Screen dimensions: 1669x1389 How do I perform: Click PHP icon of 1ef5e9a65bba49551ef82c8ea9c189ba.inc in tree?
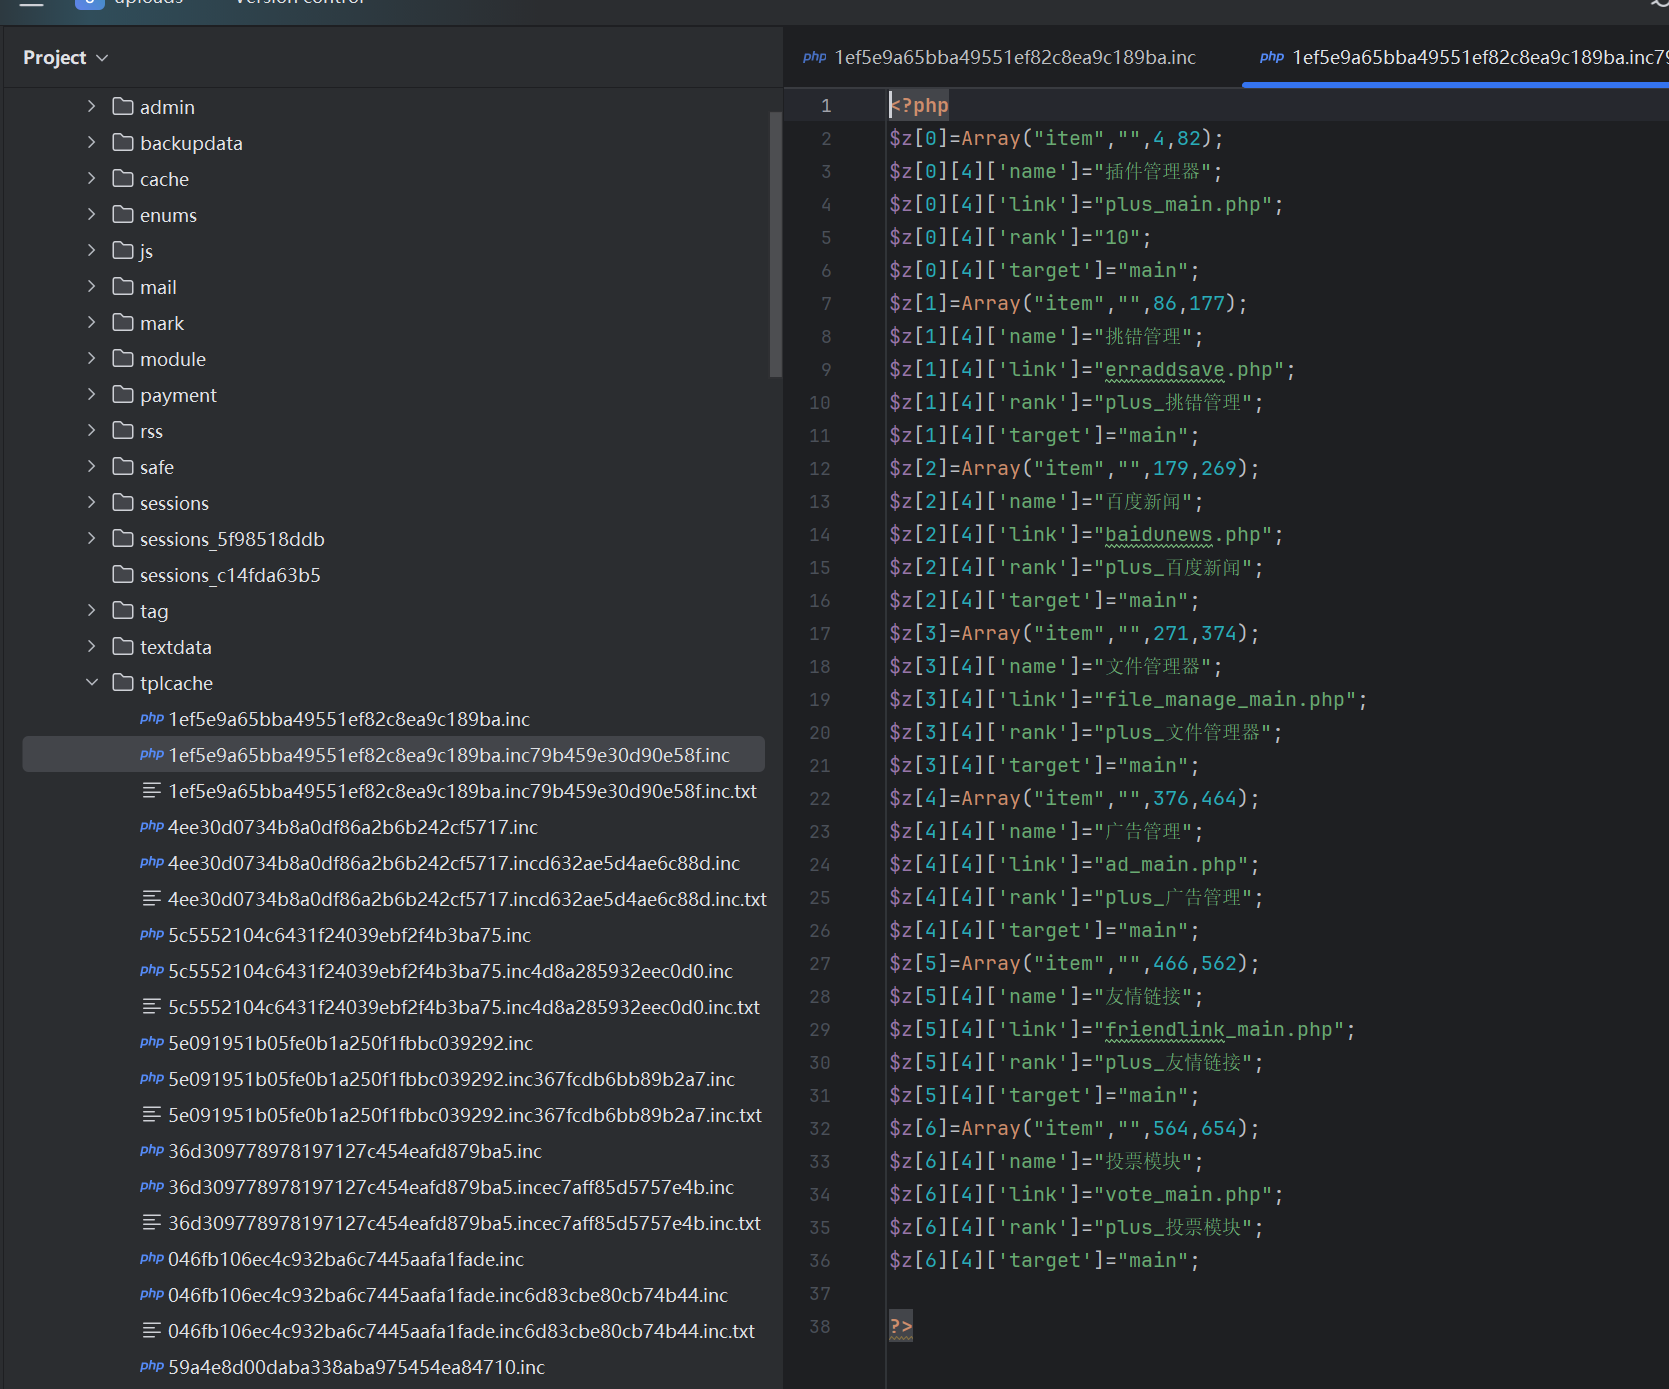152,718
